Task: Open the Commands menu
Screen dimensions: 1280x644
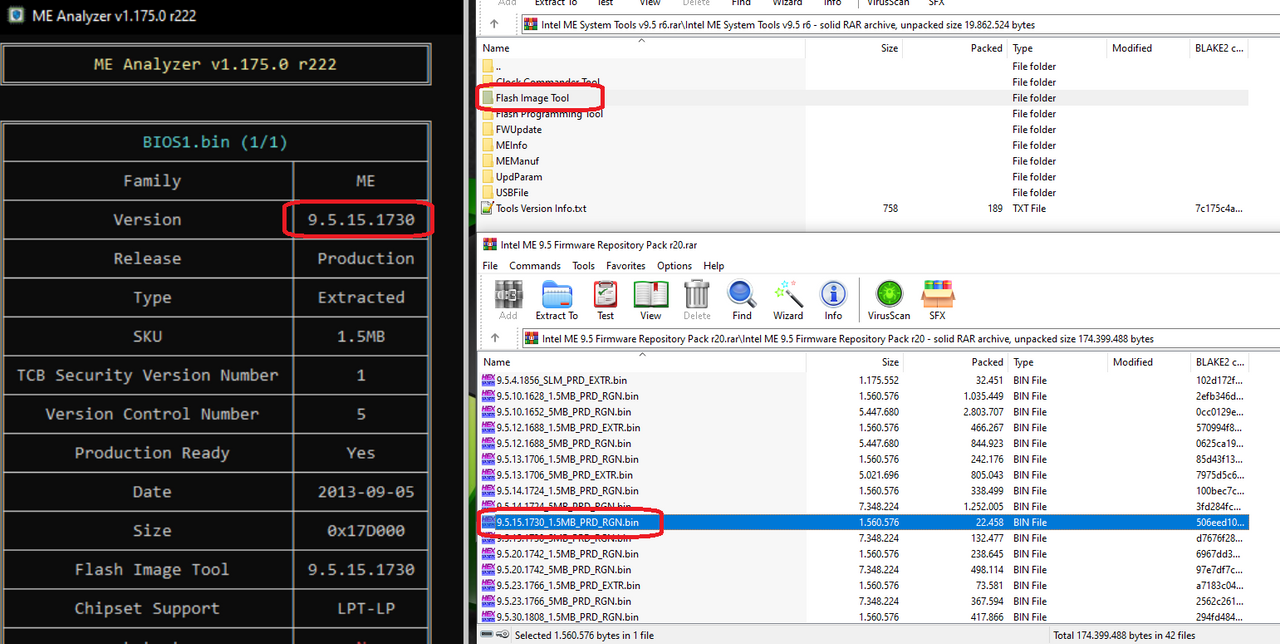Action: point(535,266)
